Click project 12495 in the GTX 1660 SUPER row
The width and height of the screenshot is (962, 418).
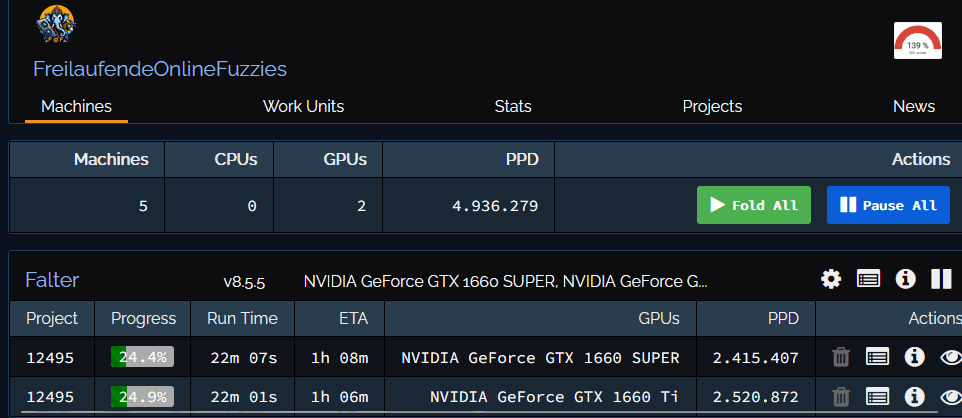click(x=50, y=357)
